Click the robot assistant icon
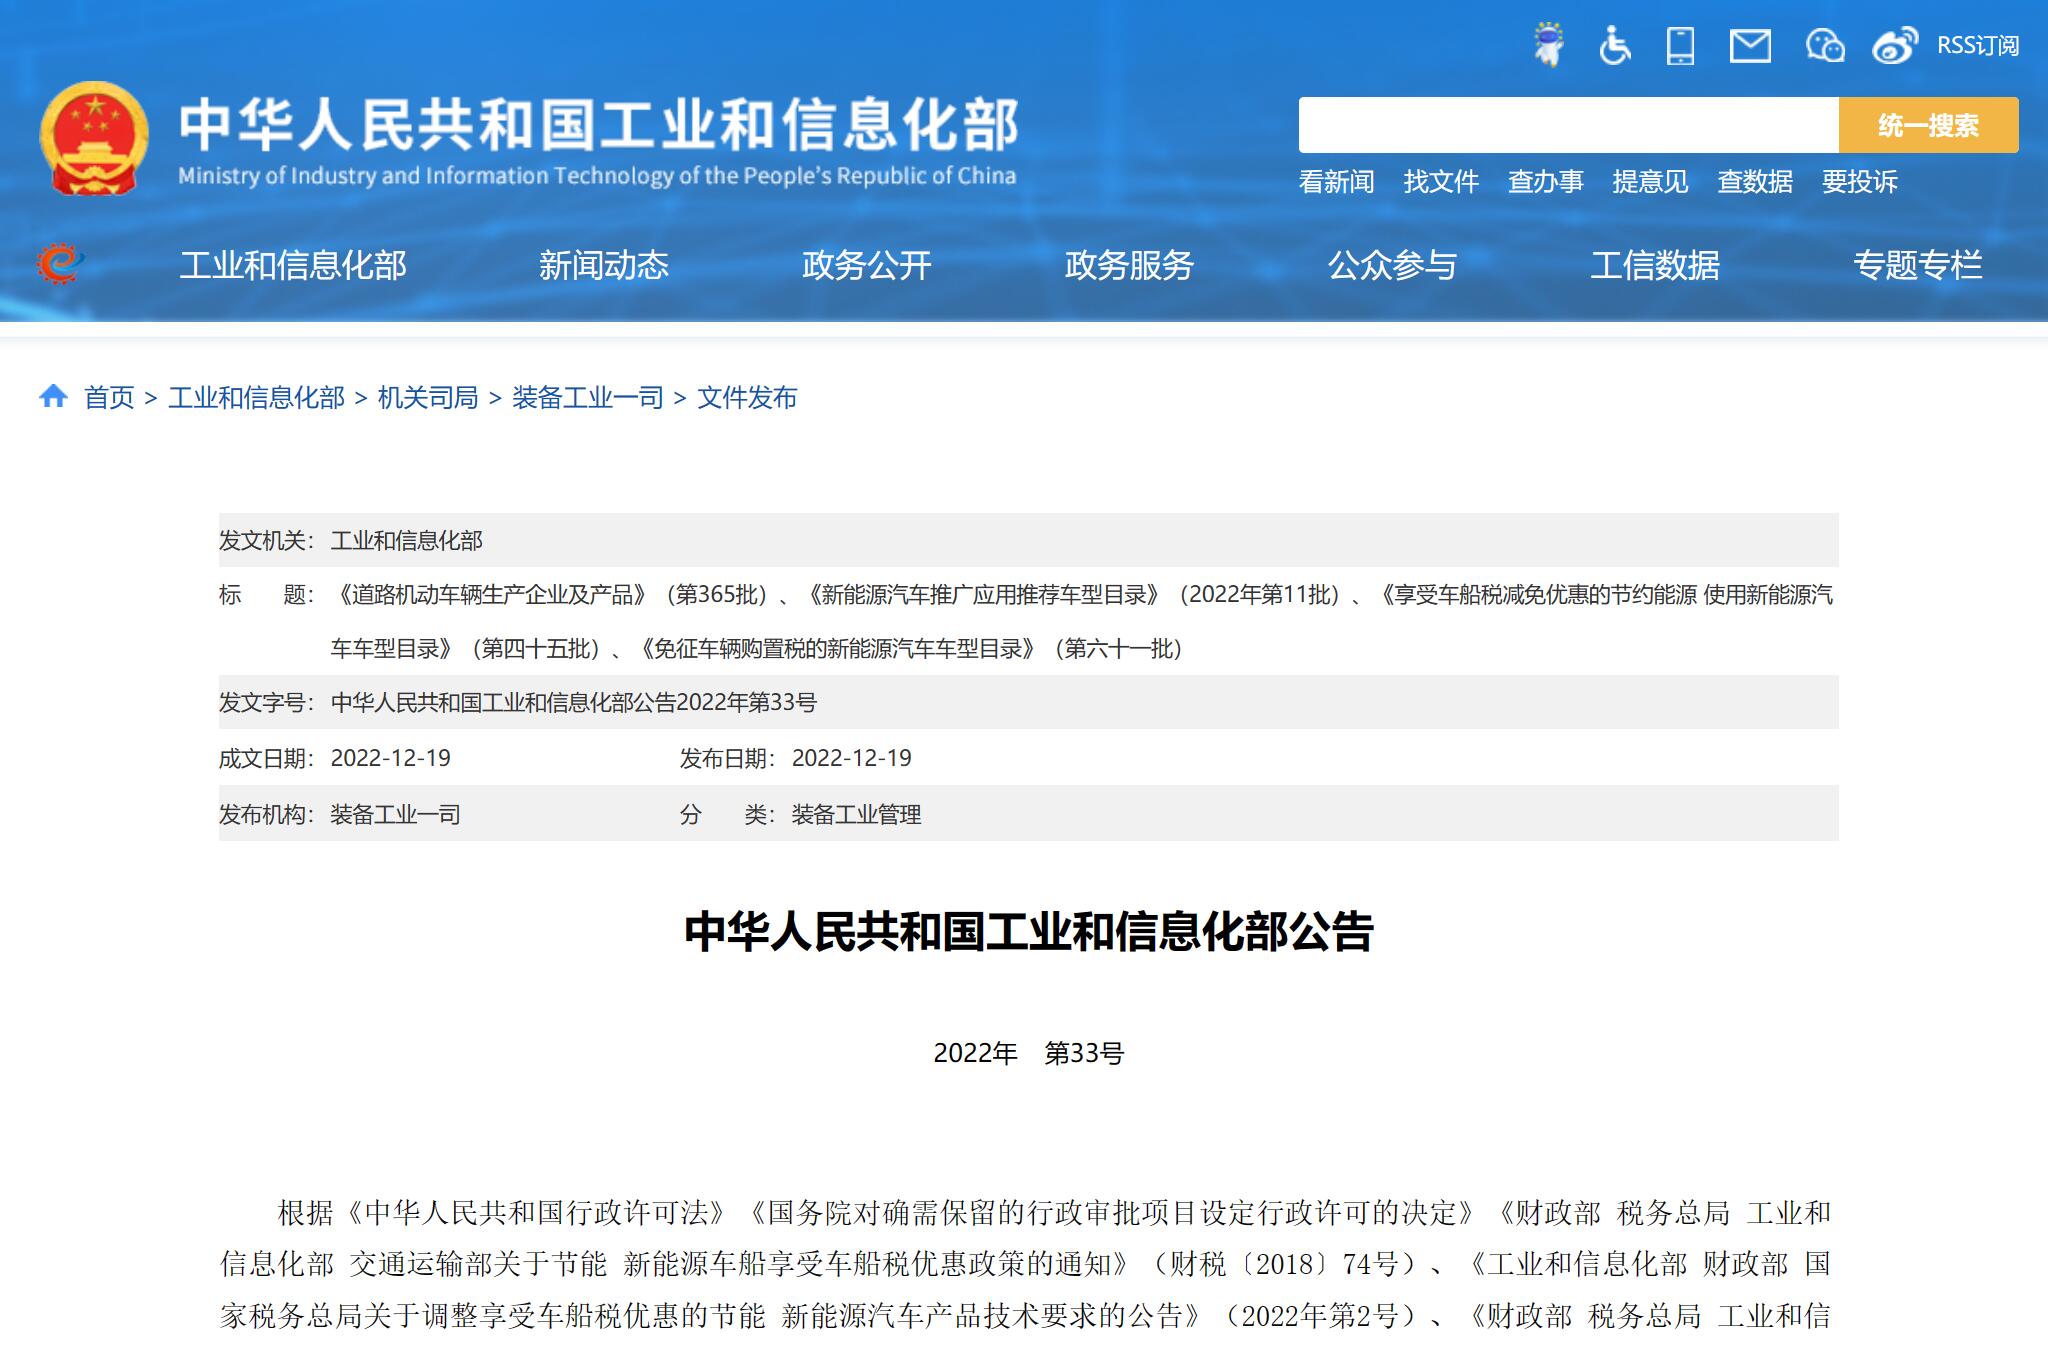 [1548, 45]
